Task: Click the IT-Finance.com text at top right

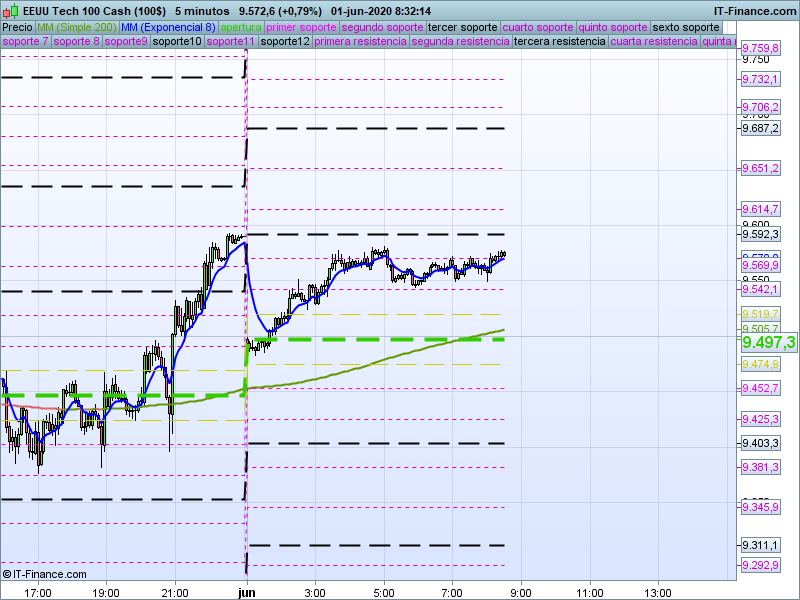Action: [755, 11]
